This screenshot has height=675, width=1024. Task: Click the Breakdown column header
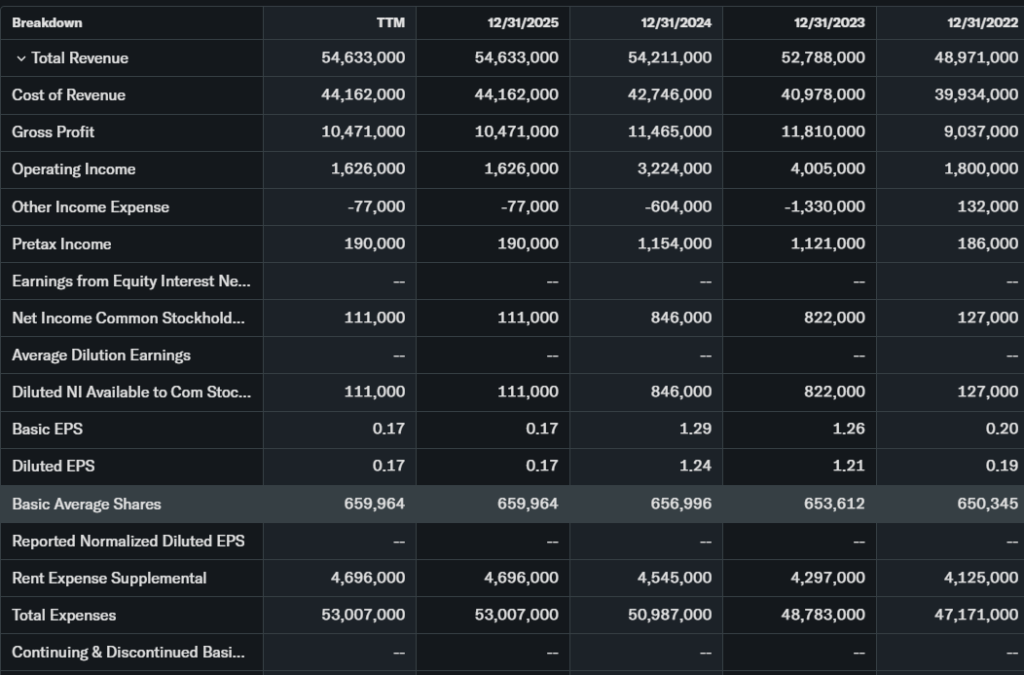click(47, 22)
